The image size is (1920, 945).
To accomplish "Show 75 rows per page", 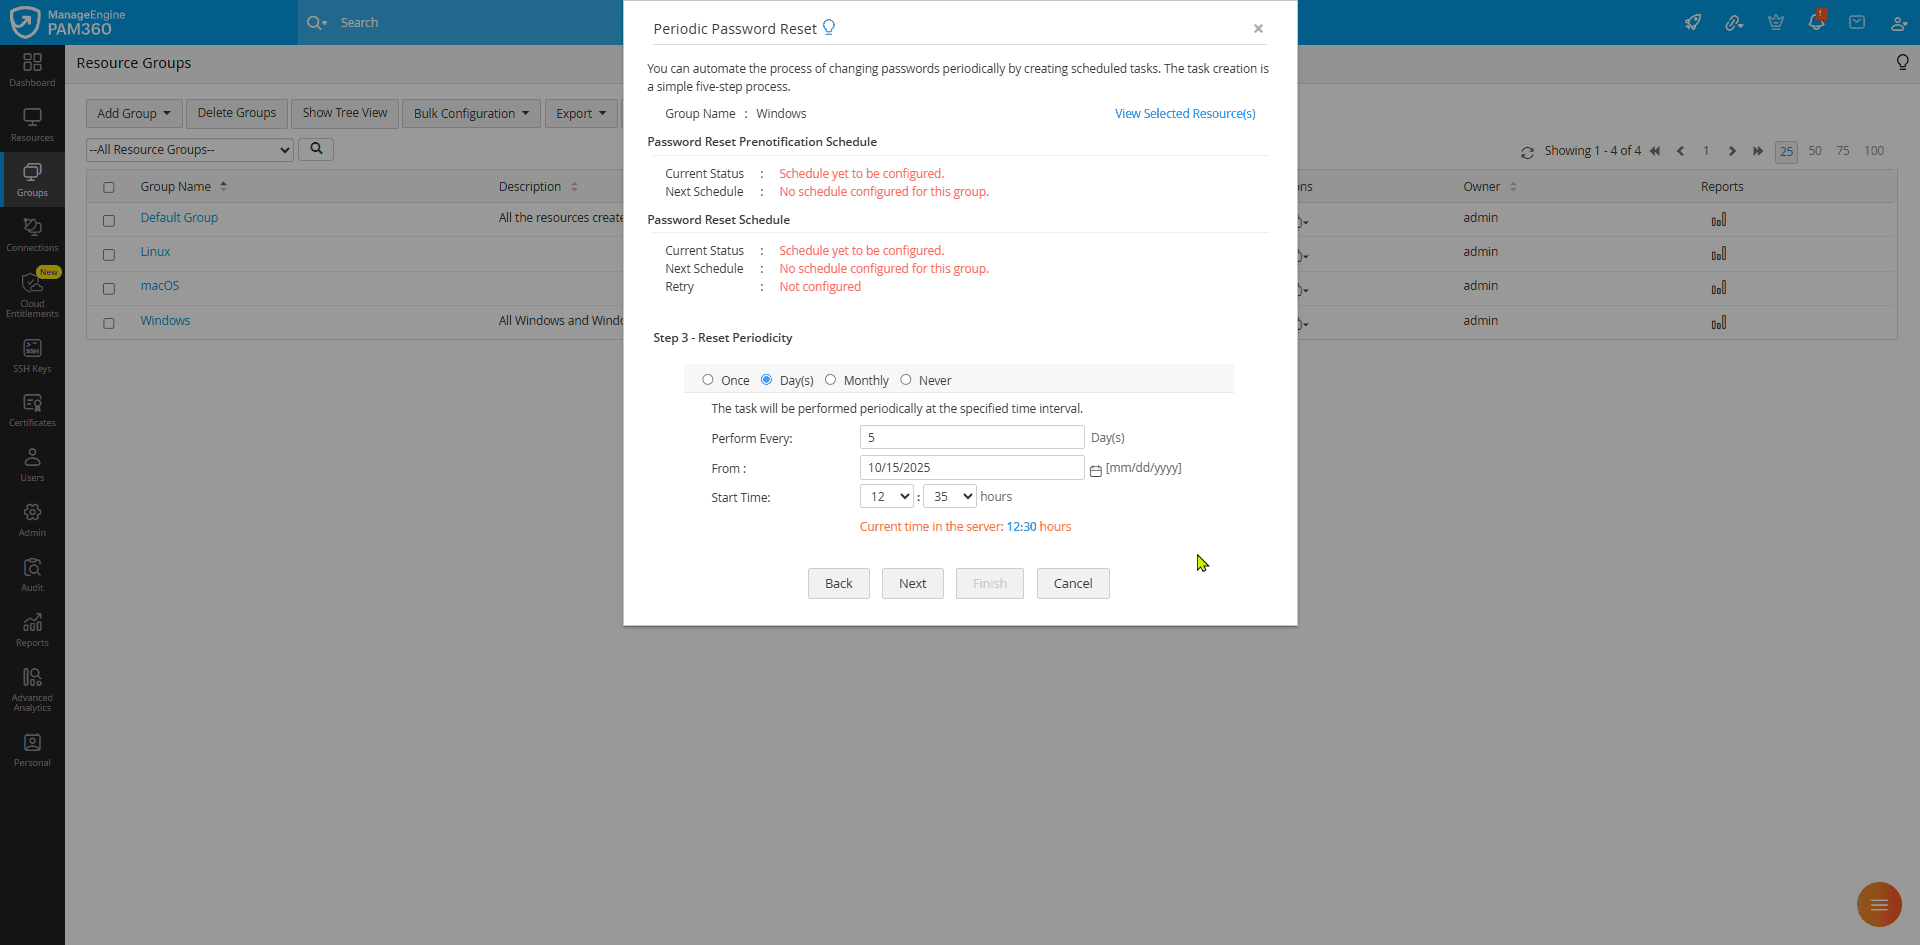I will (x=1843, y=151).
